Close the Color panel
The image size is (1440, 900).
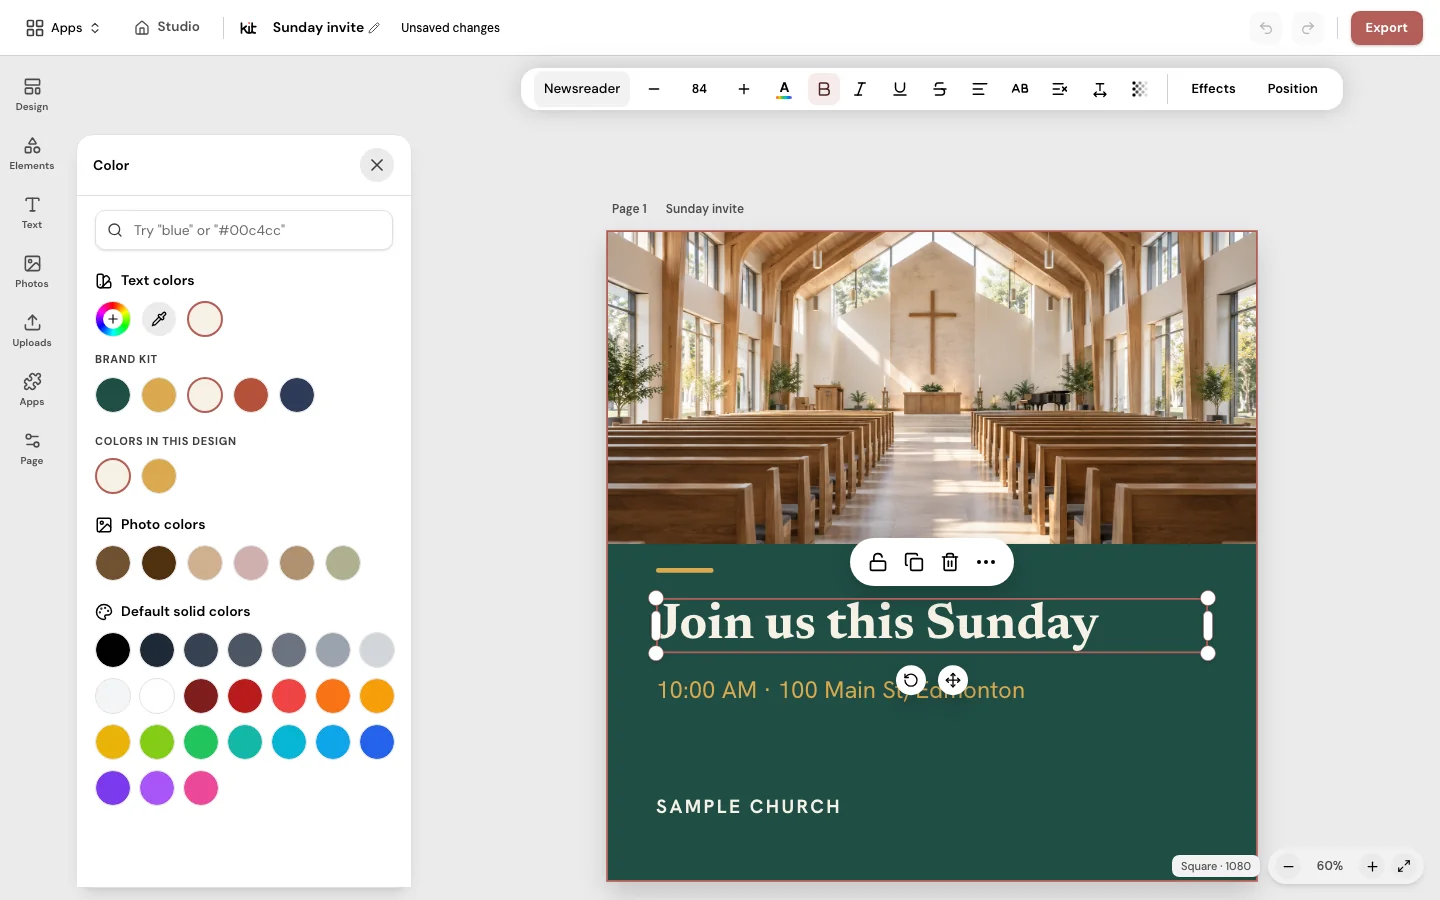pos(377,165)
